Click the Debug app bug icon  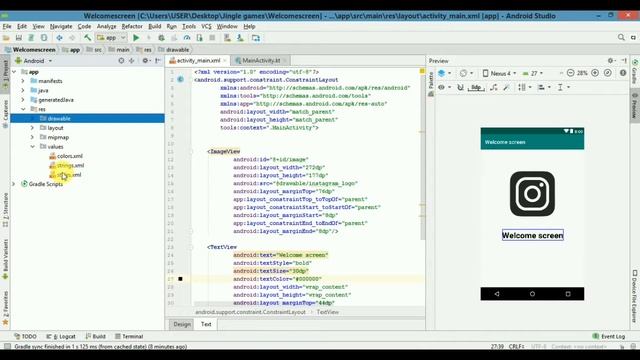point(161,38)
